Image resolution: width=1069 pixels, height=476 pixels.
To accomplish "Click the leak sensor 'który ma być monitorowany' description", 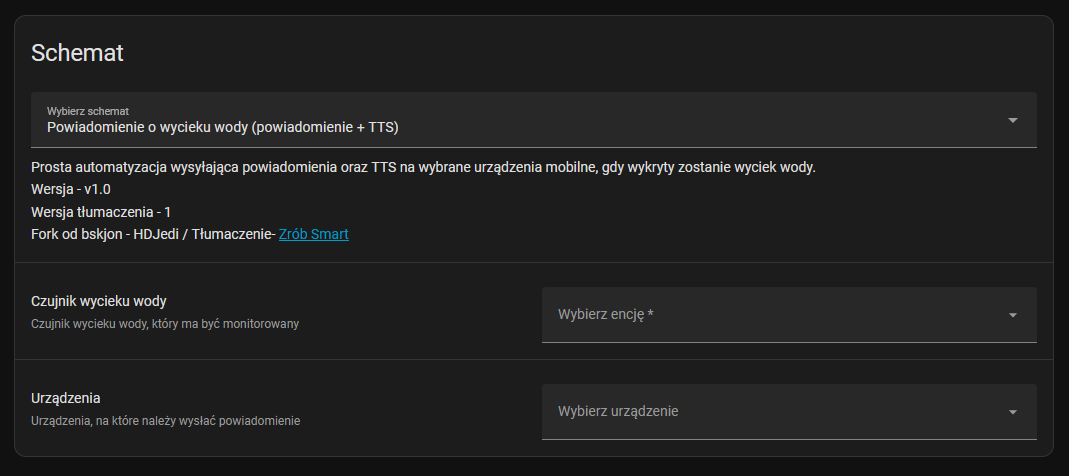I will coord(165,324).
